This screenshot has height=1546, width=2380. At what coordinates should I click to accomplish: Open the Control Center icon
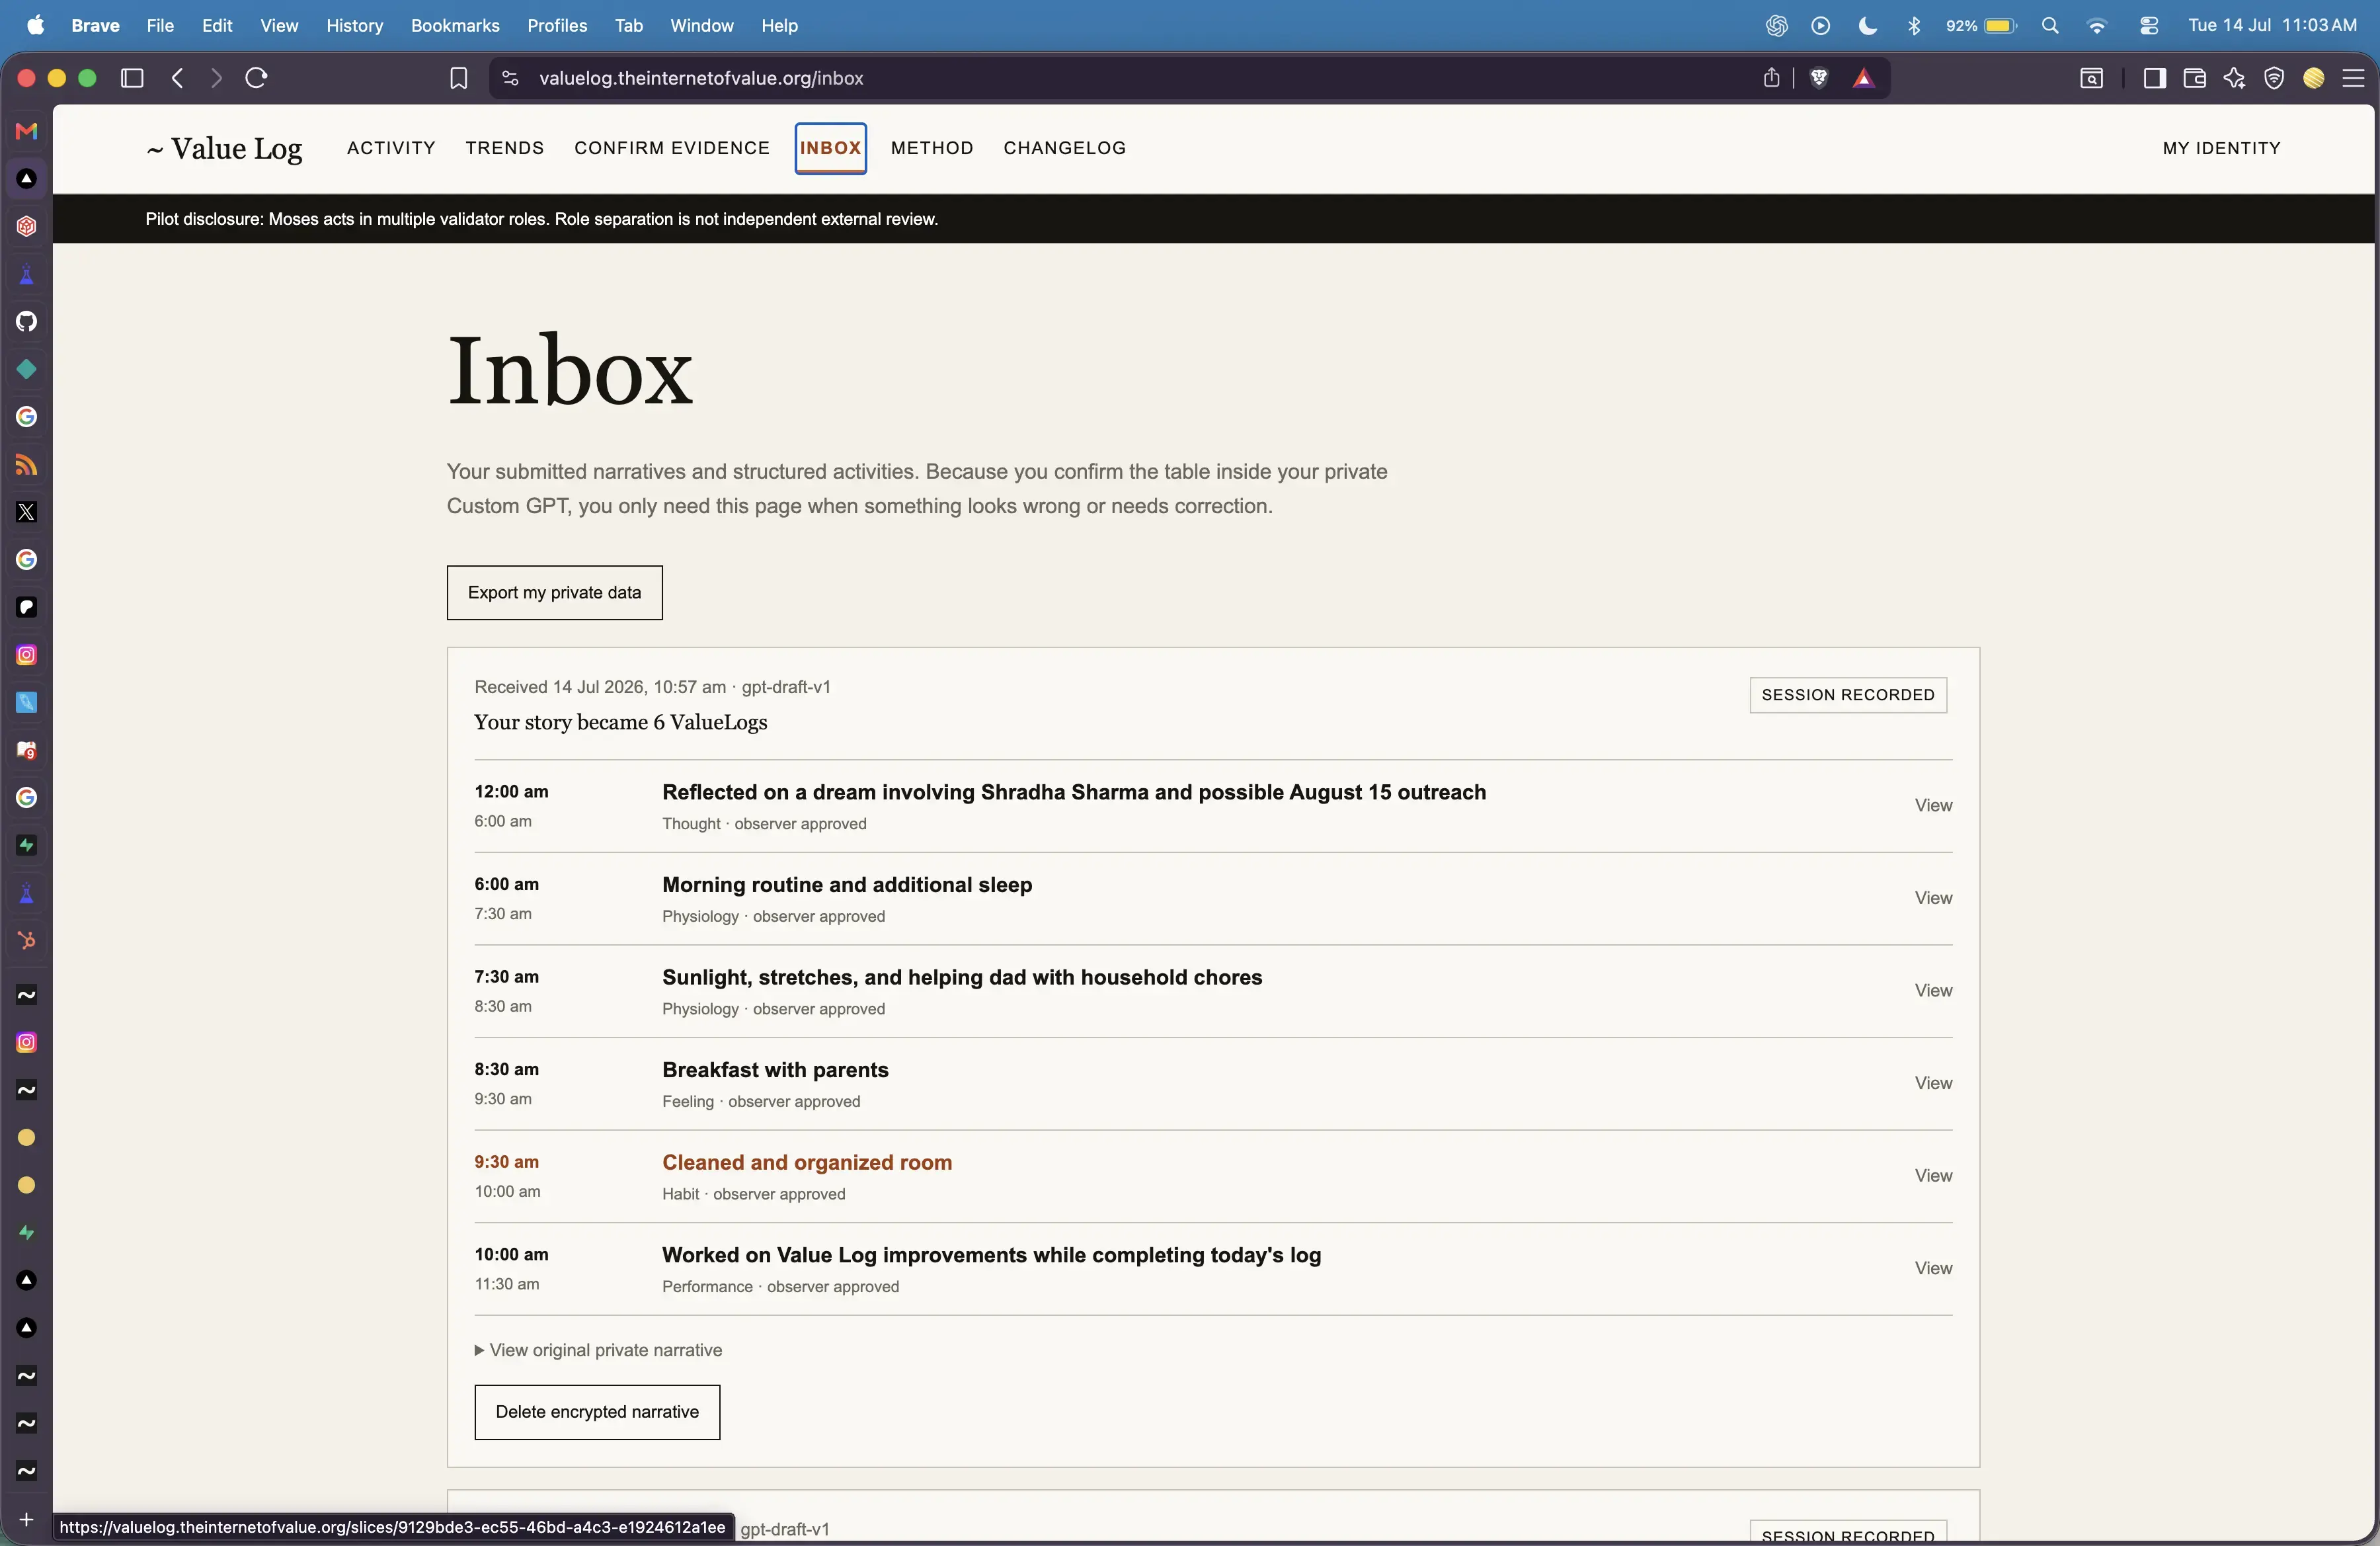[x=2149, y=26]
